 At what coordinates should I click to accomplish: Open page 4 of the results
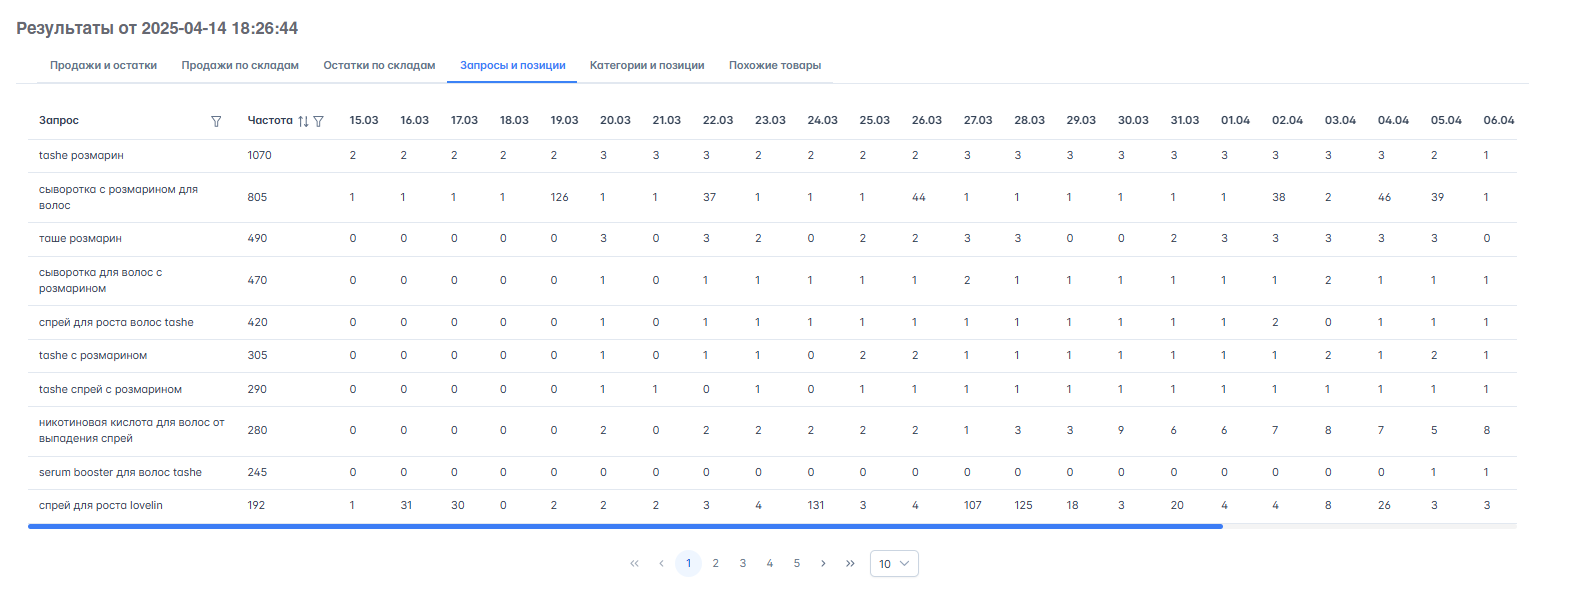pos(769,564)
